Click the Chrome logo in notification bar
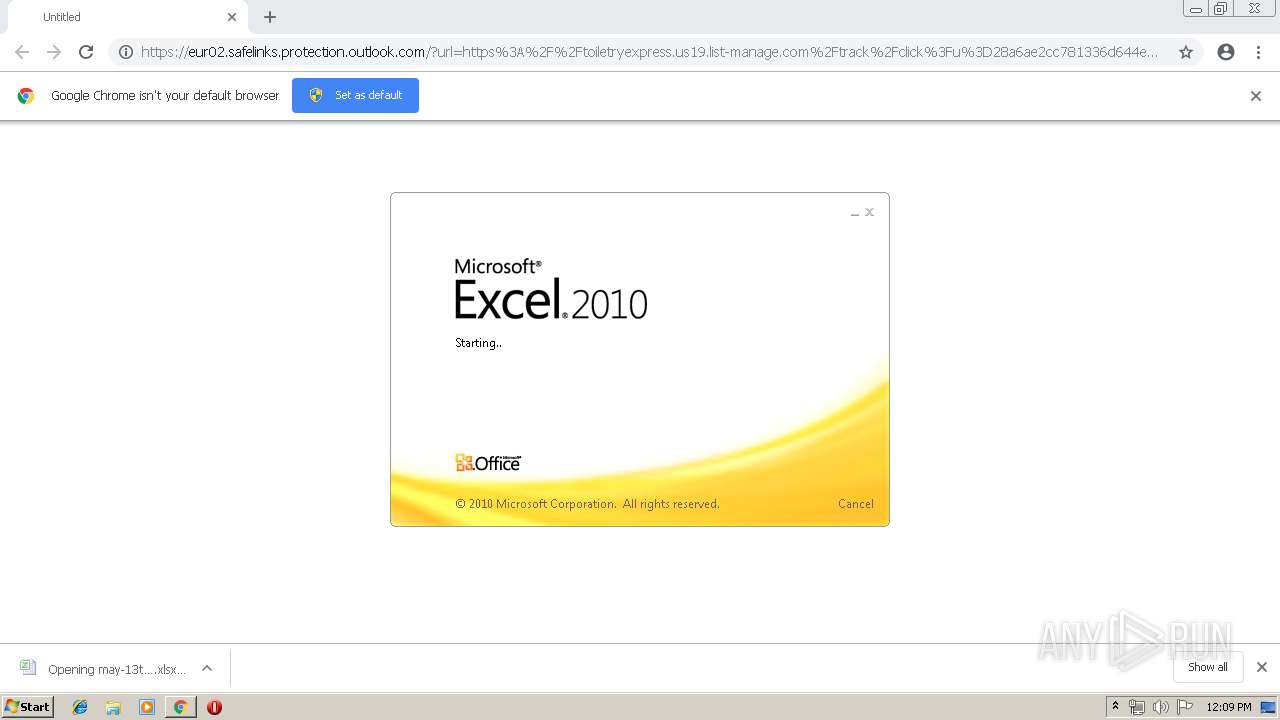The height and width of the screenshot is (720, 1280). pyautogui.click(x=26, y=96)
